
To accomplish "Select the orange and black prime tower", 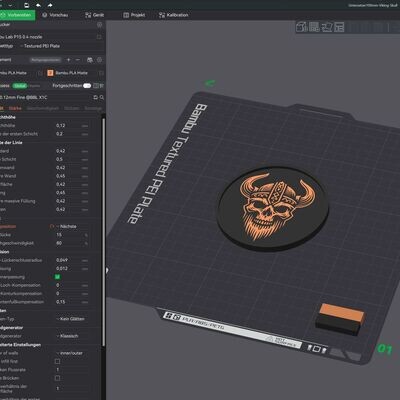I will point(339,319).
